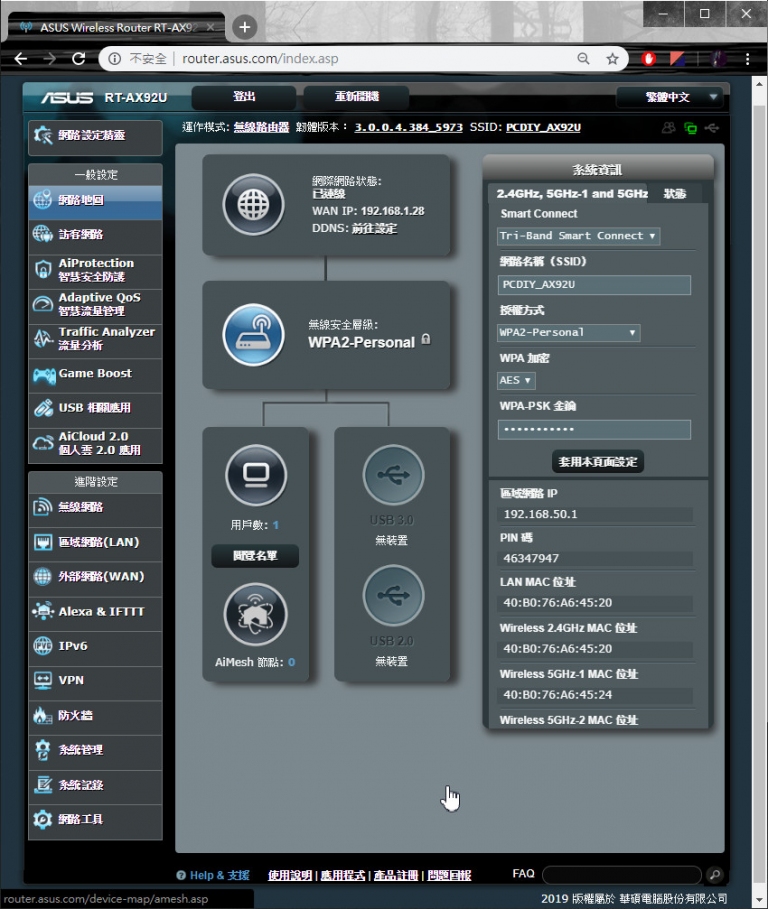
Task: Click the AiMesh node count 0
Action: pyautogui.click(x=292, y=662)
